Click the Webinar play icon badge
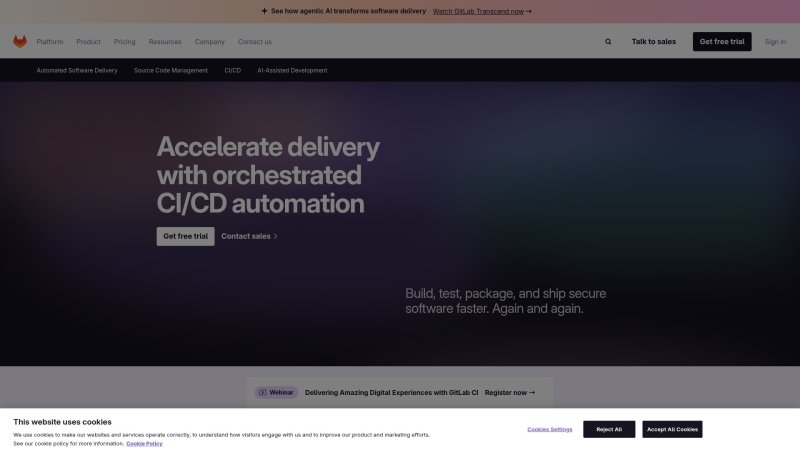This screenshot has height=450, width=800. [276, 392]
